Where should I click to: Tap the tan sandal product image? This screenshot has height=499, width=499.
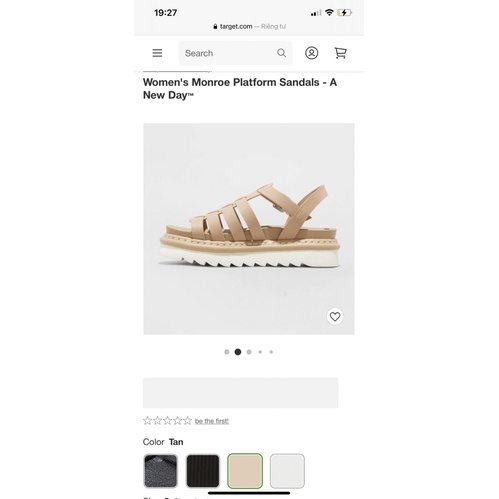249,229
